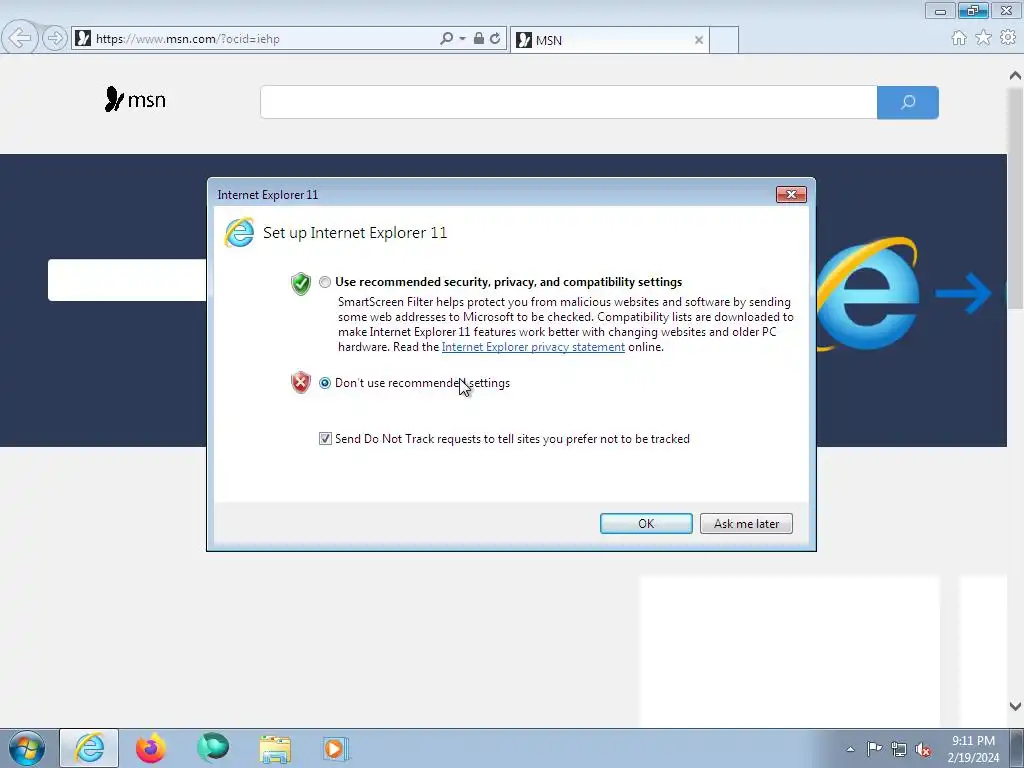Click the browser Back arrow button
Image resolution: width=1024 pixels, height=768 pixels.
point(19,38)
